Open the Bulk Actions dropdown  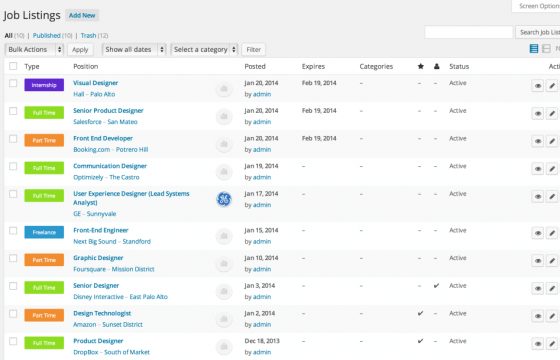pyautogui.click(x=34, y=49)
